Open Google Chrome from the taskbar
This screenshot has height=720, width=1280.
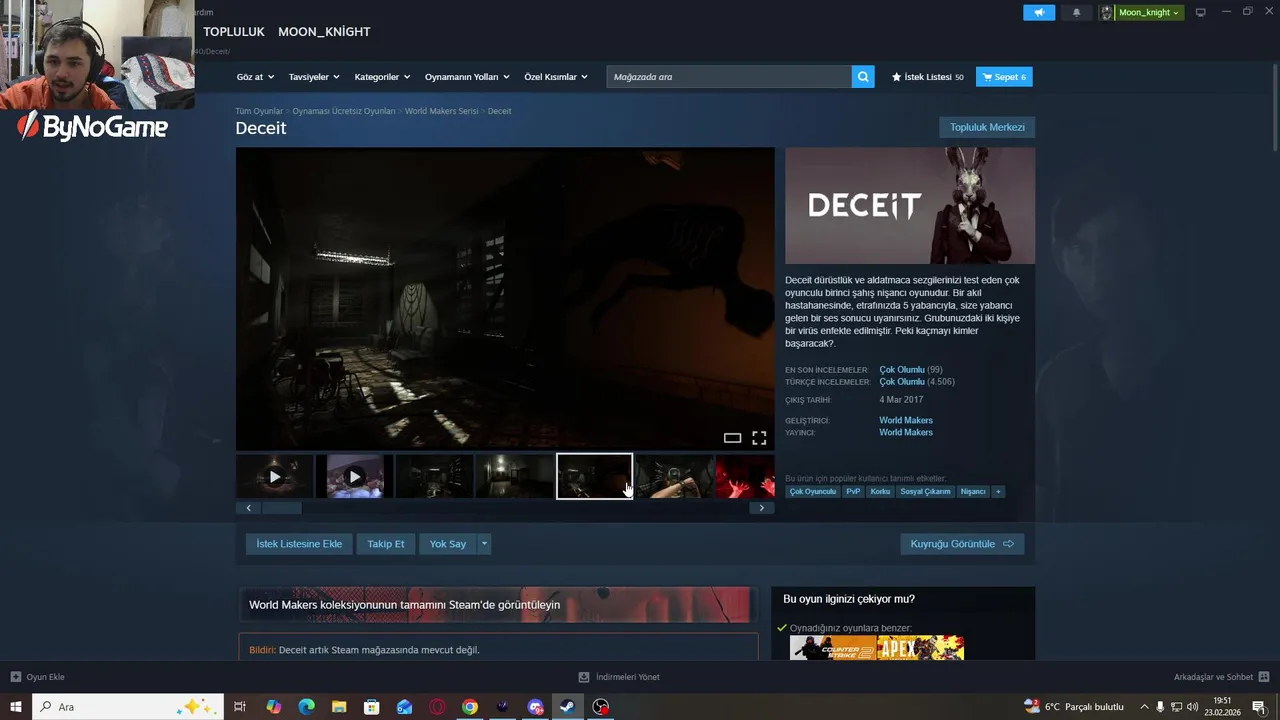coord(470,707)
